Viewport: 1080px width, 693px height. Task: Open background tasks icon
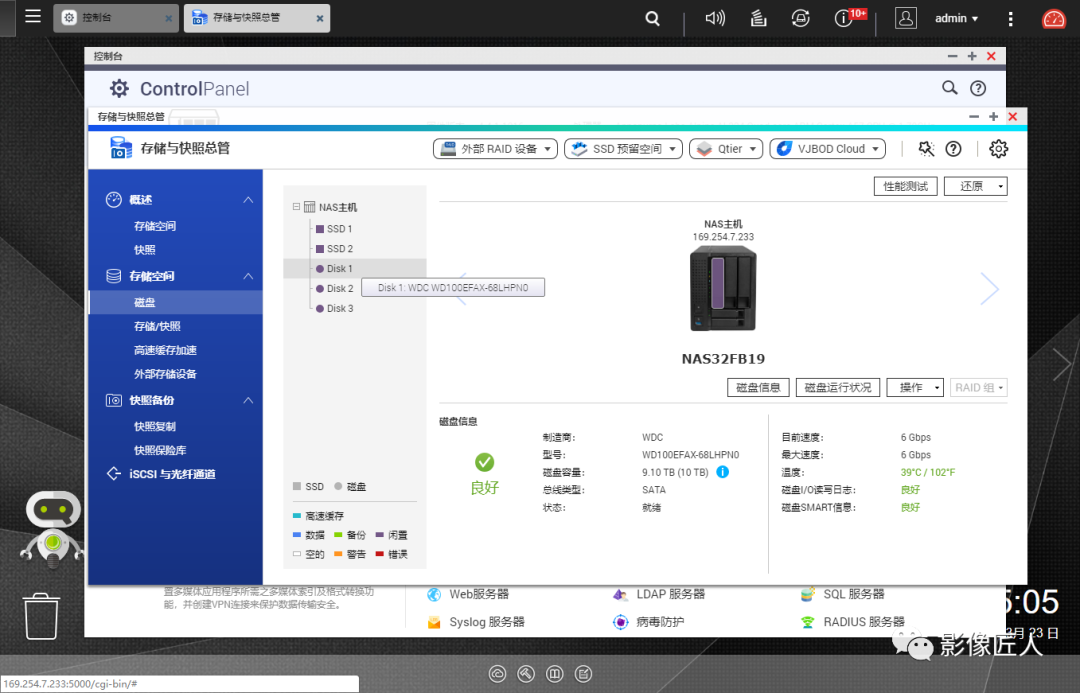[758, 18]
